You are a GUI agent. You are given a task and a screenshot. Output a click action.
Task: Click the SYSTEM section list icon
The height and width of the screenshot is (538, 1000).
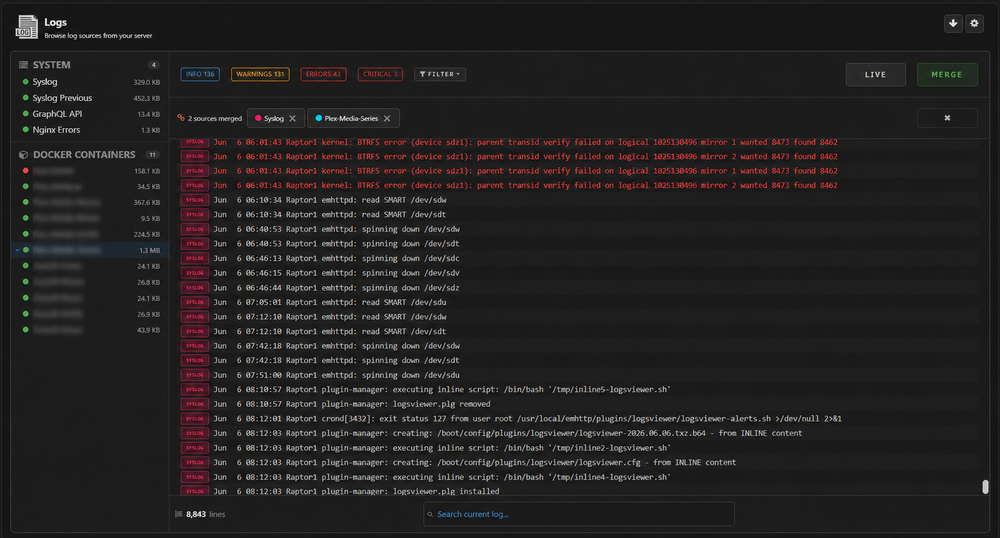[x=24, y=65]
